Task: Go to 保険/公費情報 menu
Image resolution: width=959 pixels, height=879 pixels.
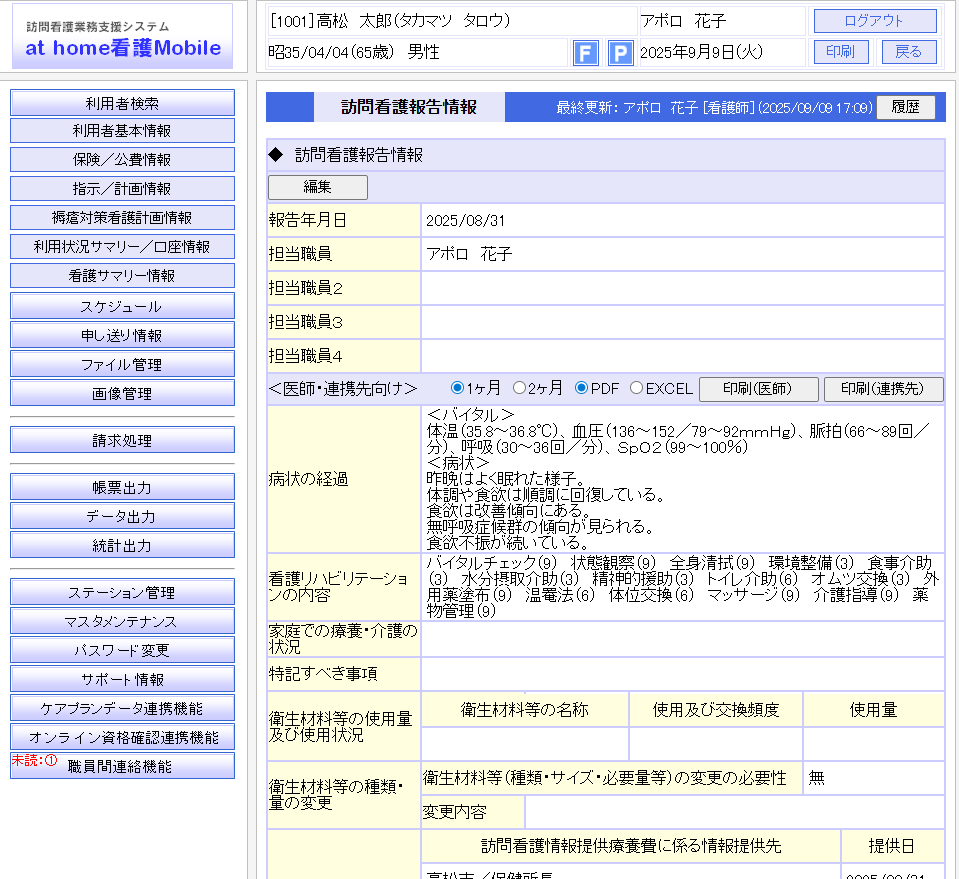Action: tap(122, 160)
